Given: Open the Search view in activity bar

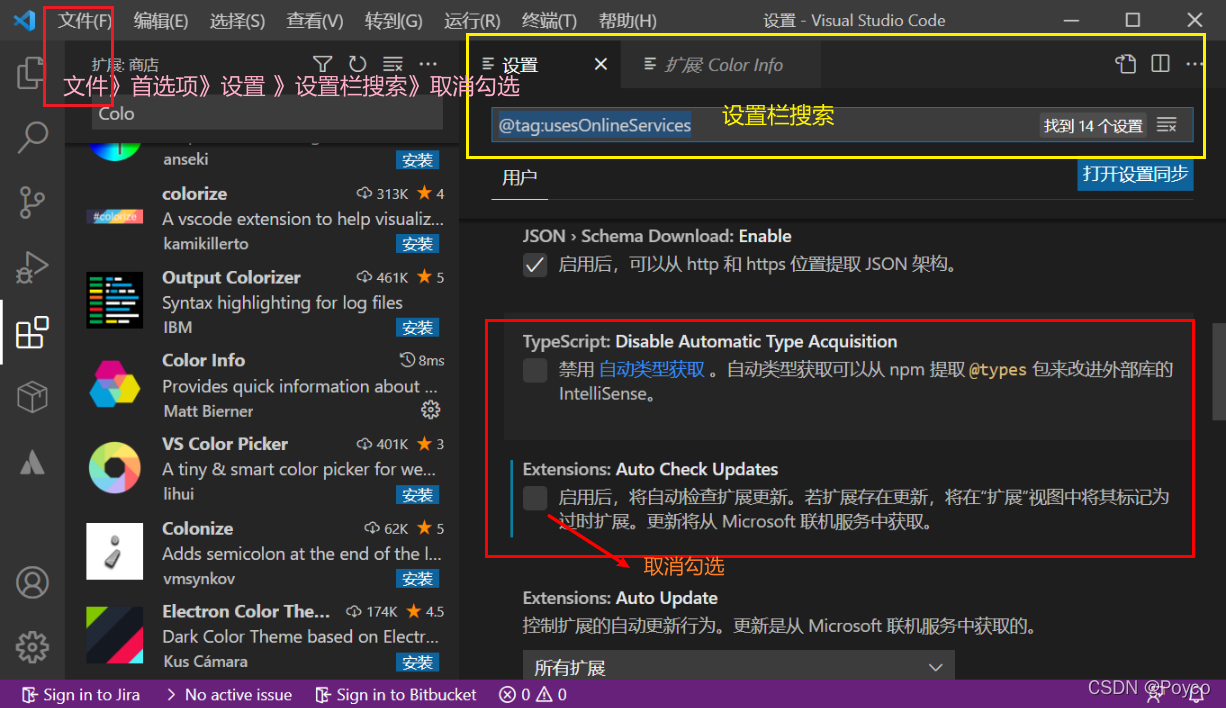Looking at the screenshot, I should [x=32, y=137].
